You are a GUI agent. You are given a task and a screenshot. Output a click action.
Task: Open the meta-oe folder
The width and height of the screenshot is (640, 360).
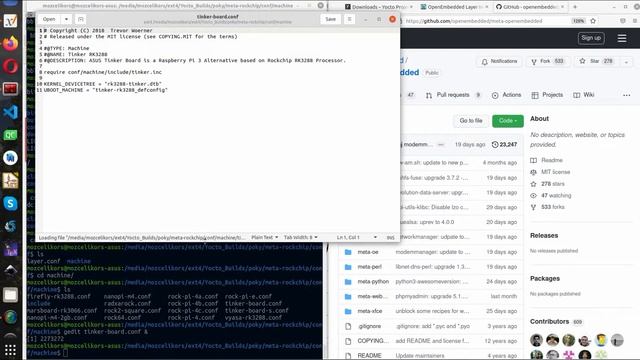pyautogui.click(x=368, y=252)
